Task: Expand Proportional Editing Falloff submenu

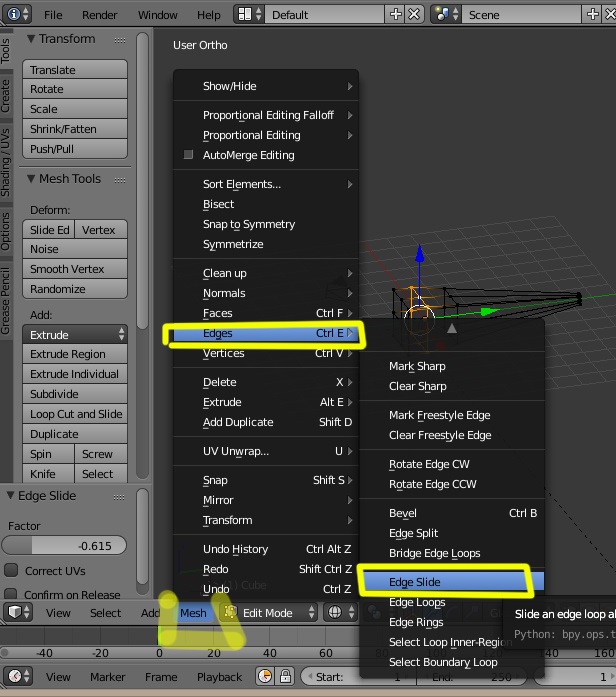Action: [266, 115]
